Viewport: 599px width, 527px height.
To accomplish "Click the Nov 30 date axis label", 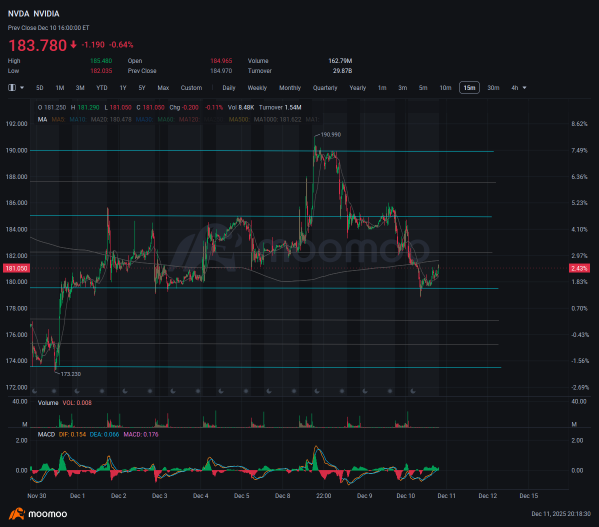I will [x=37, y=496].
